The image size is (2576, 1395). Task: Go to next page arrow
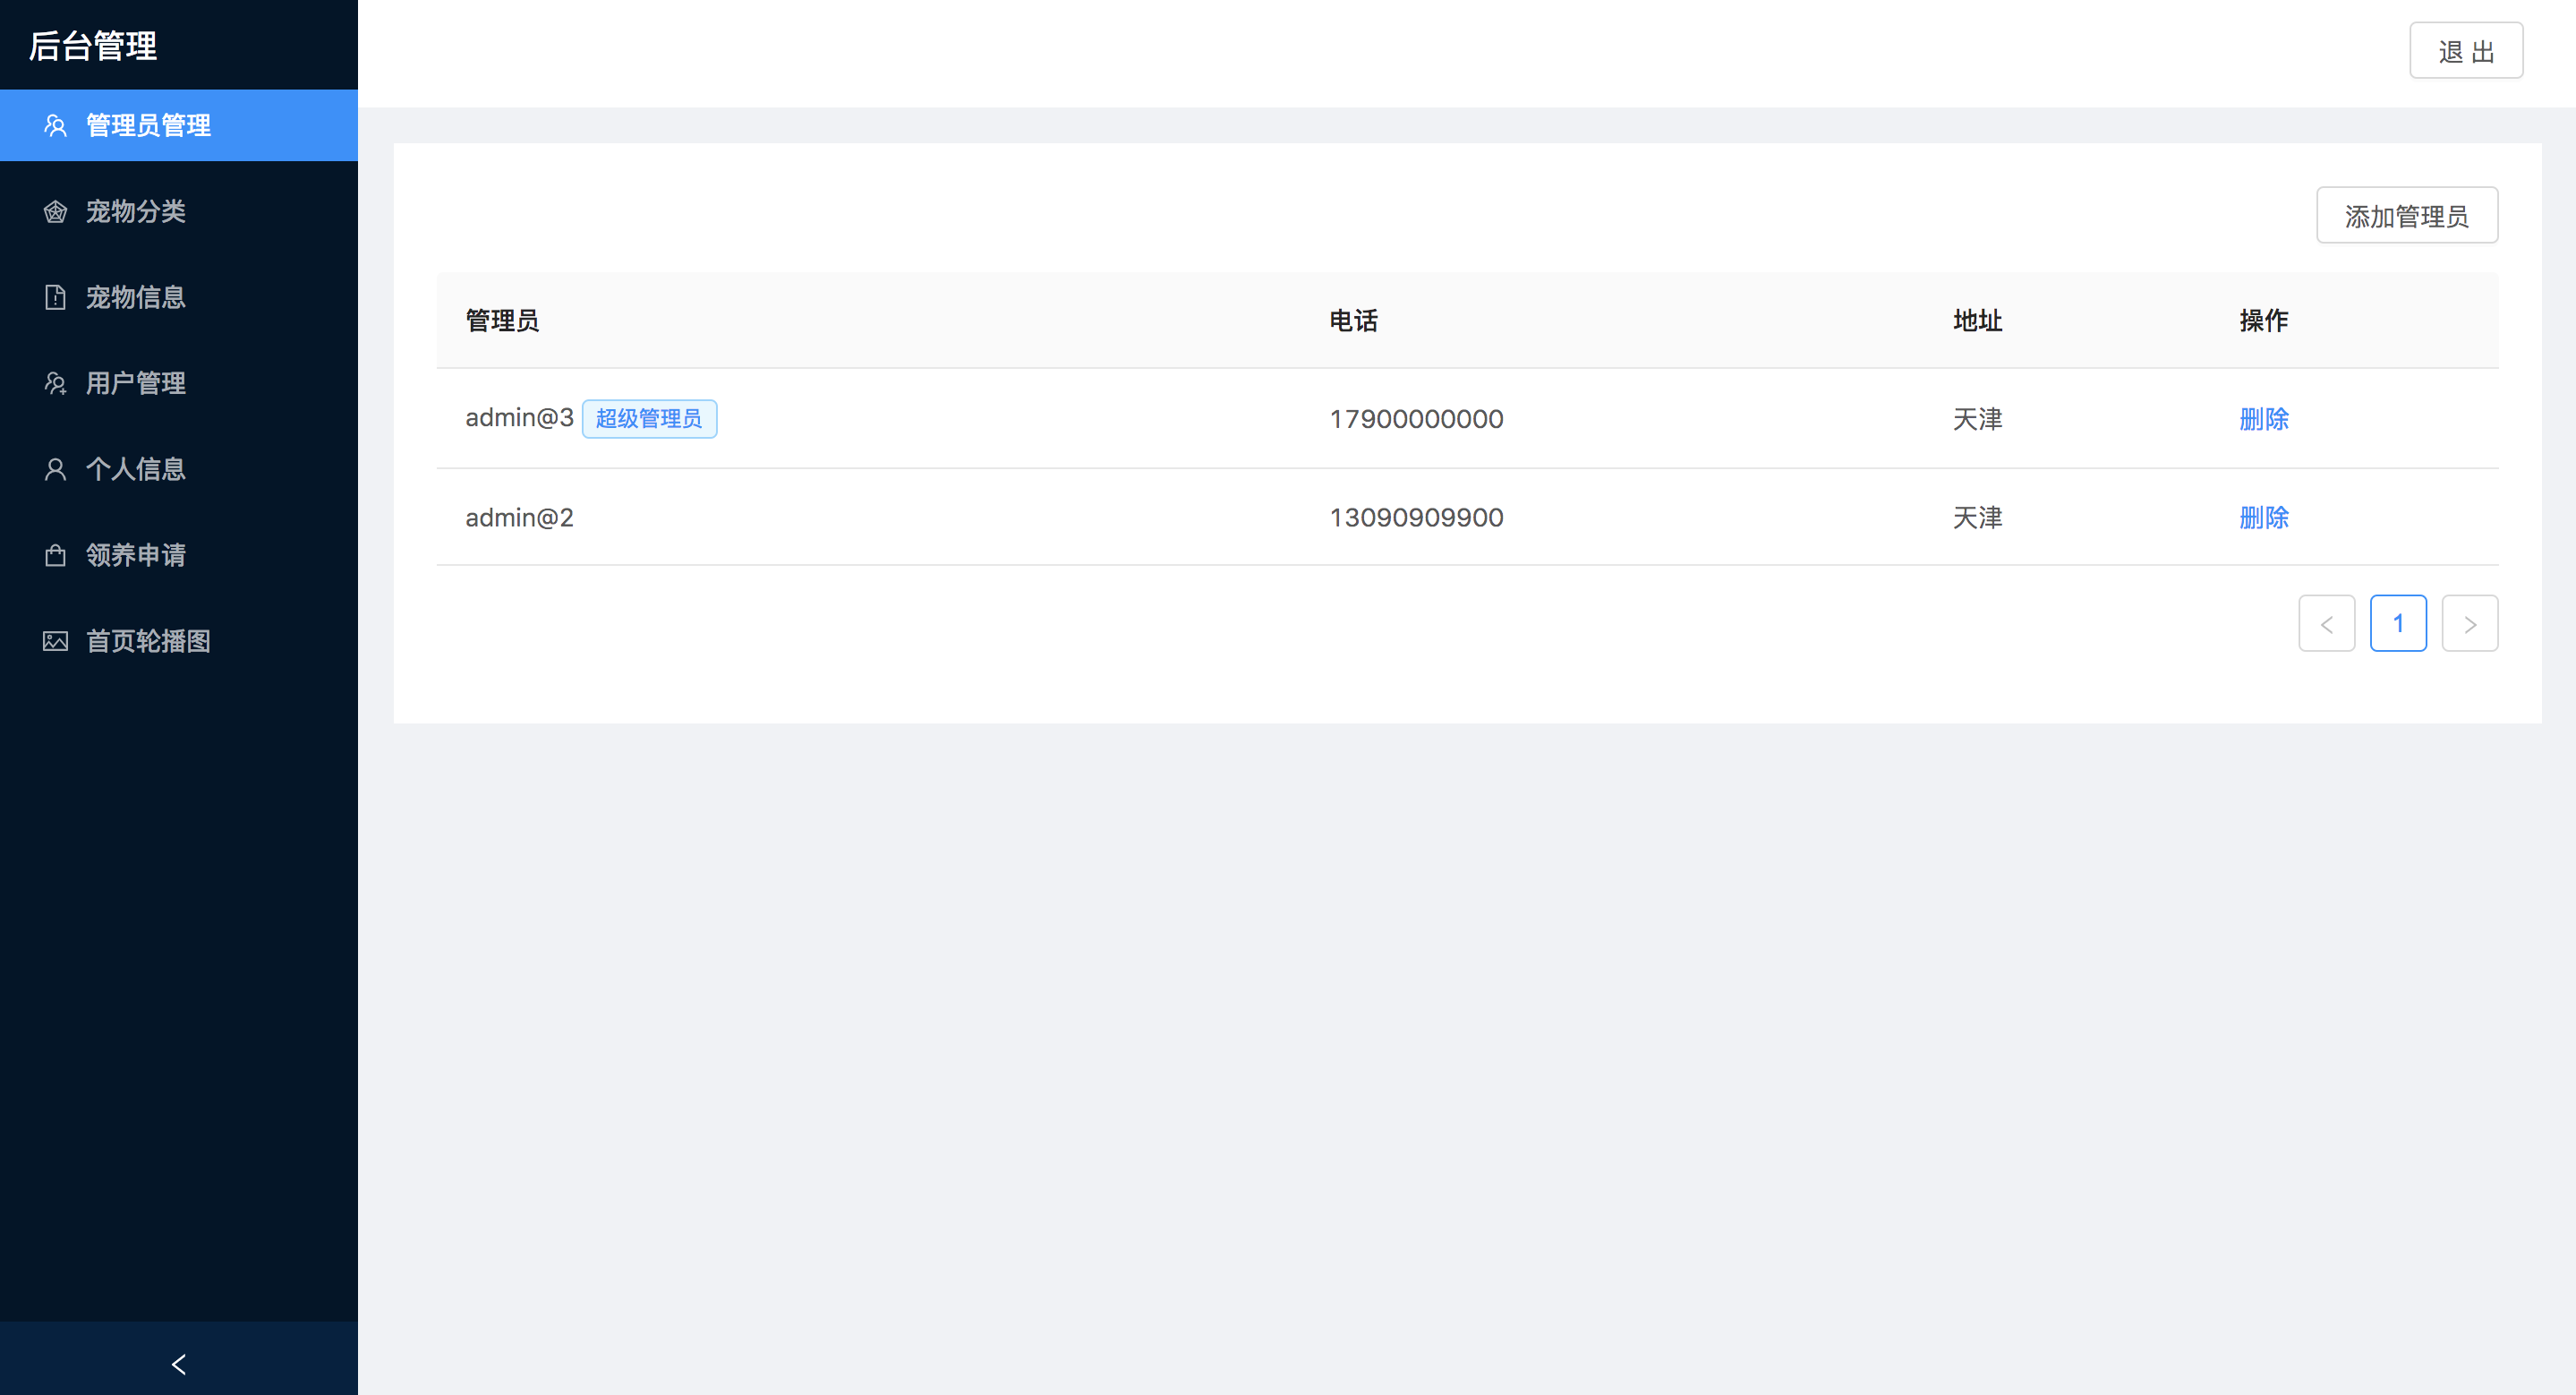pyautogui.click(x=2469, y=624)
